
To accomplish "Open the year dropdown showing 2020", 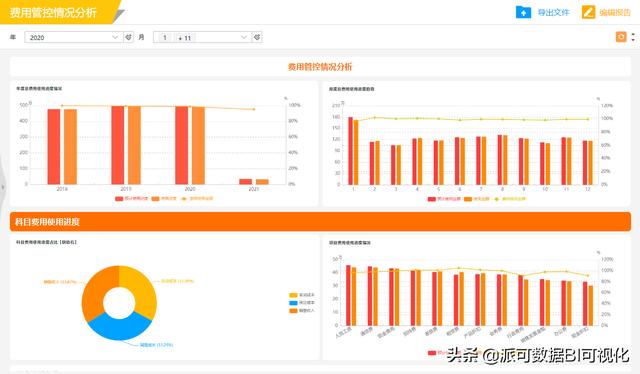I will click(x=73, y=37).
